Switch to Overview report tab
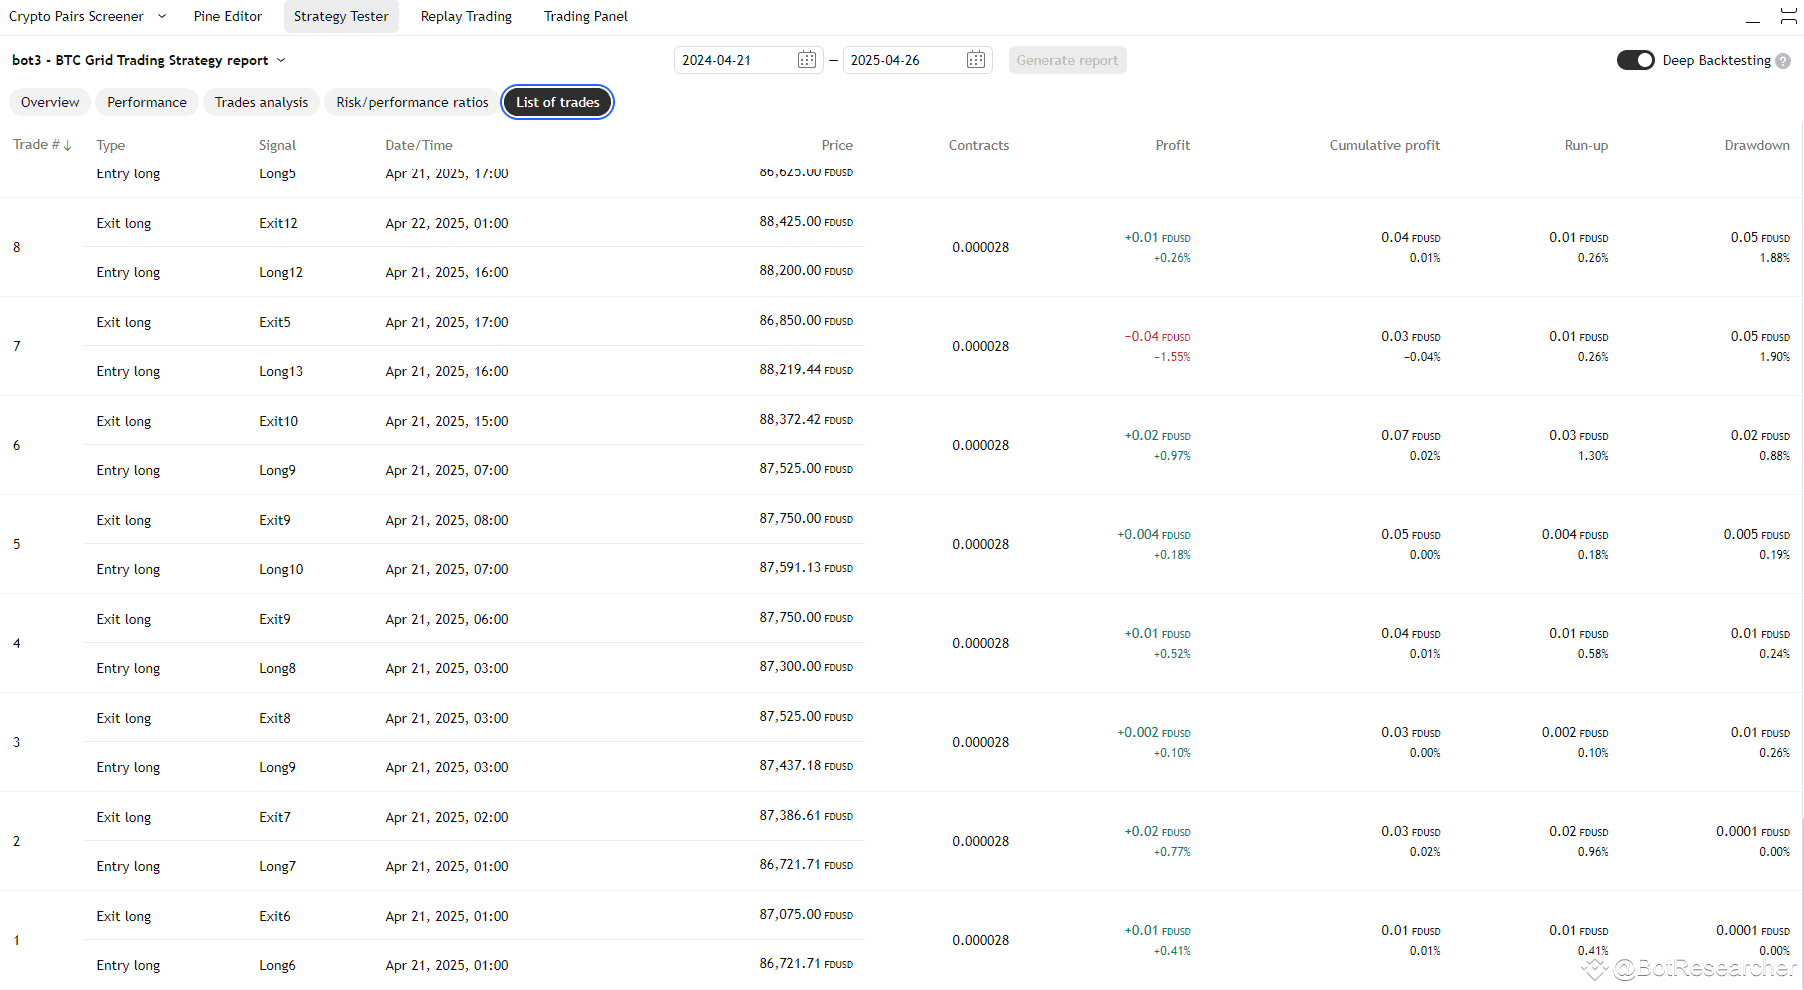1804x990 pixels. pos(50,102)
